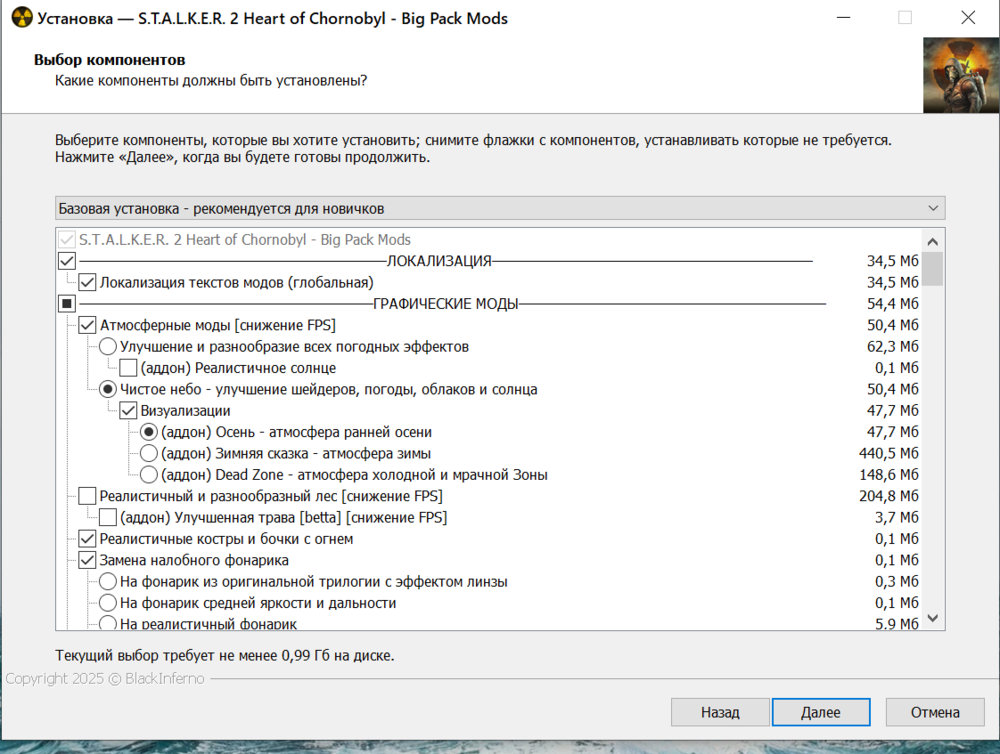
Task: Uncheck Локализация текстов модов (глобальная)
Action: coord(87,282)
